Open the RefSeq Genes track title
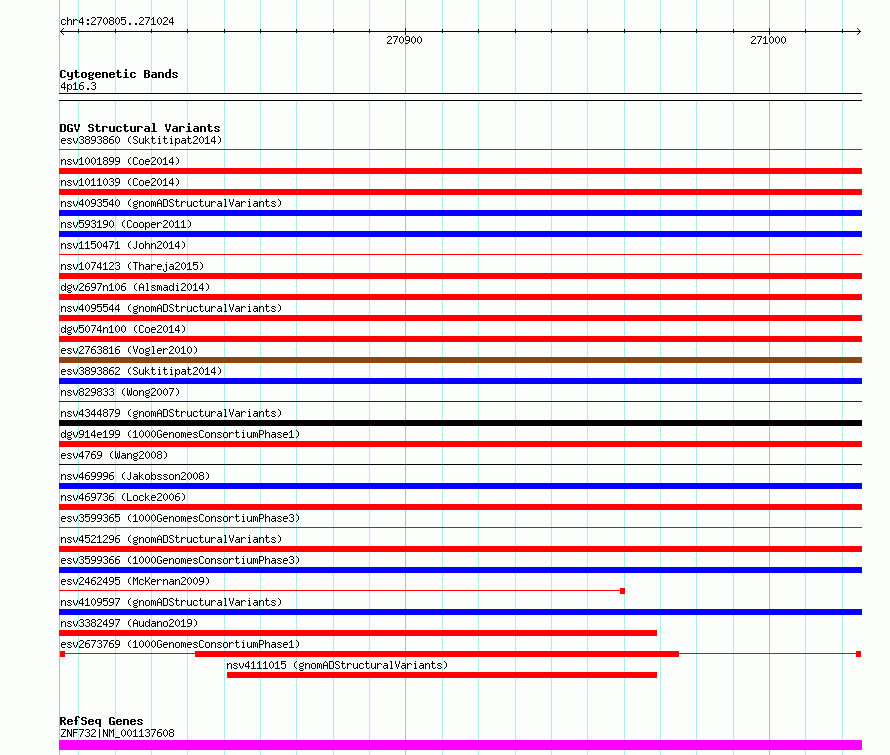This screenshot has height=755, width=890. click(x=101, y=721)
